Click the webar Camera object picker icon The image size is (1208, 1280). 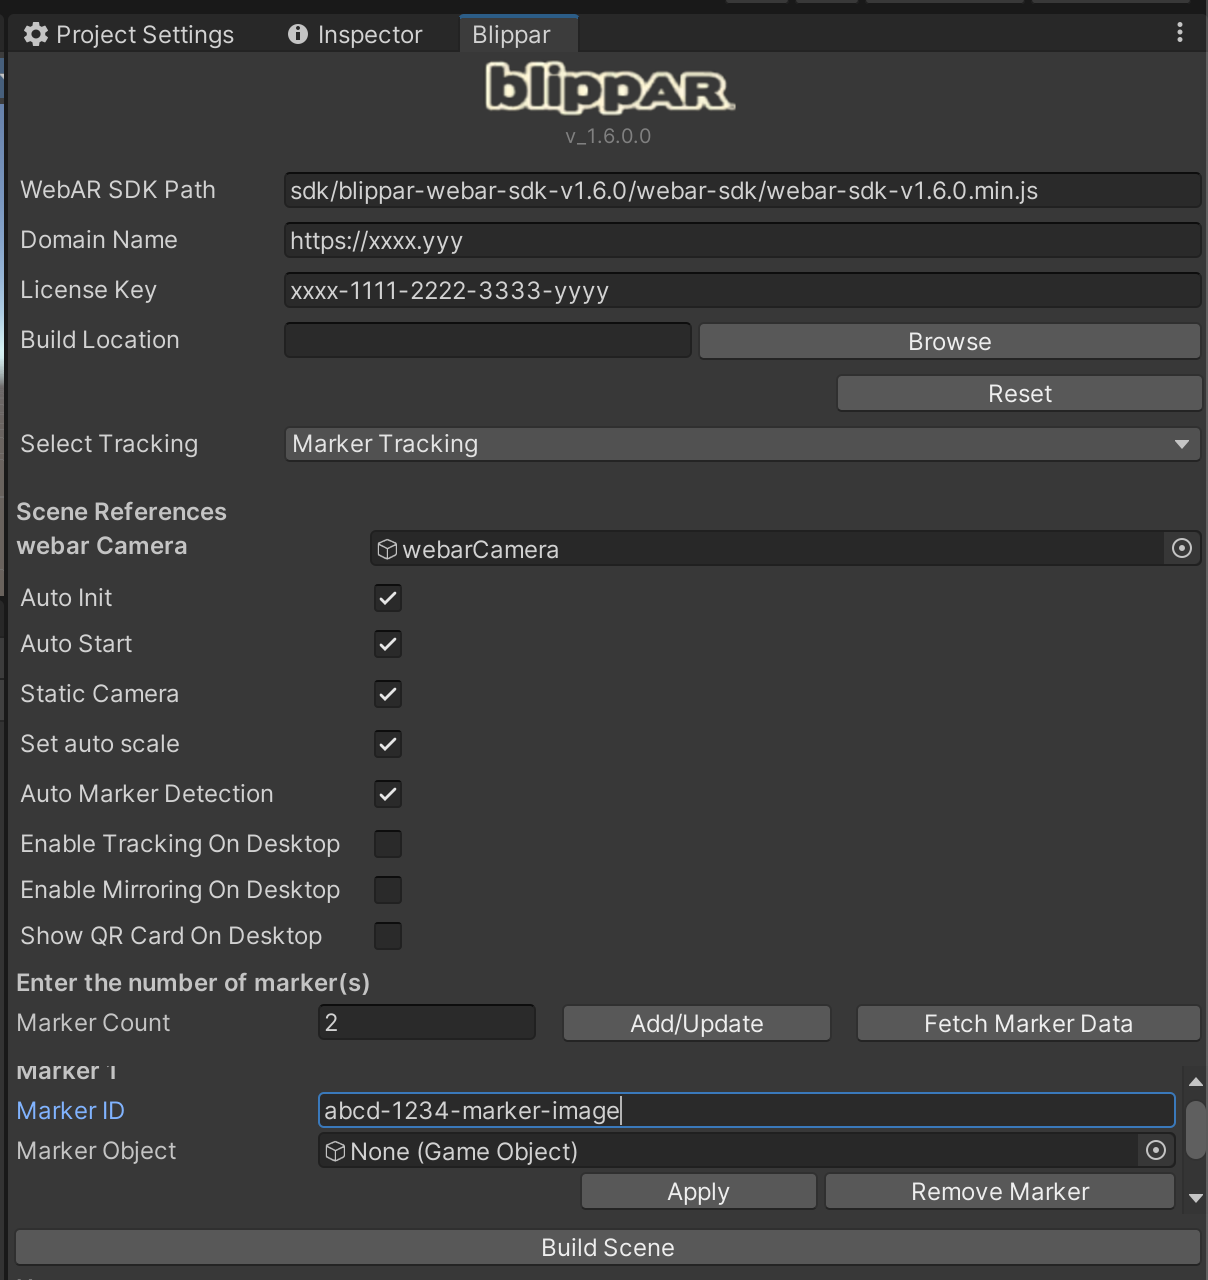(x=1181, y=548)
